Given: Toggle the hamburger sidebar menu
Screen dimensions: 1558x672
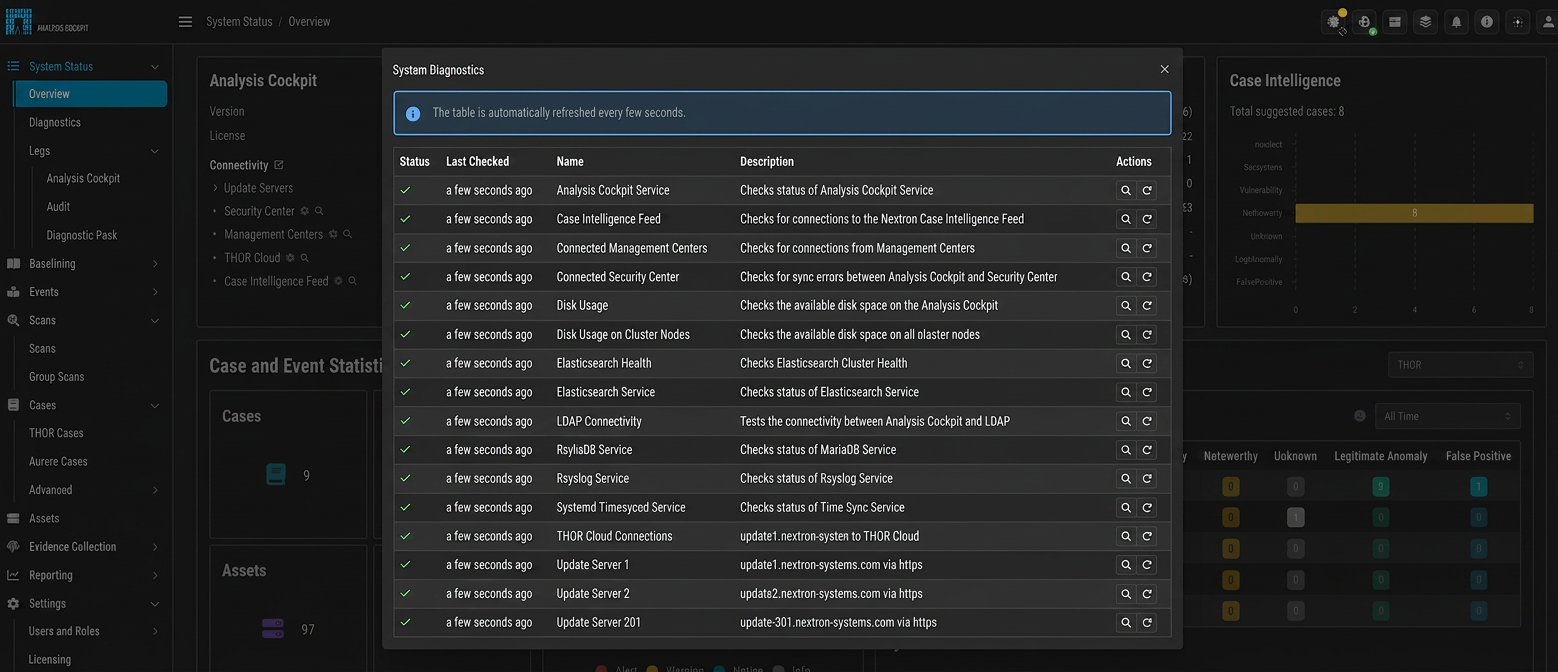Looking at the screenshot, I should 185,21.
